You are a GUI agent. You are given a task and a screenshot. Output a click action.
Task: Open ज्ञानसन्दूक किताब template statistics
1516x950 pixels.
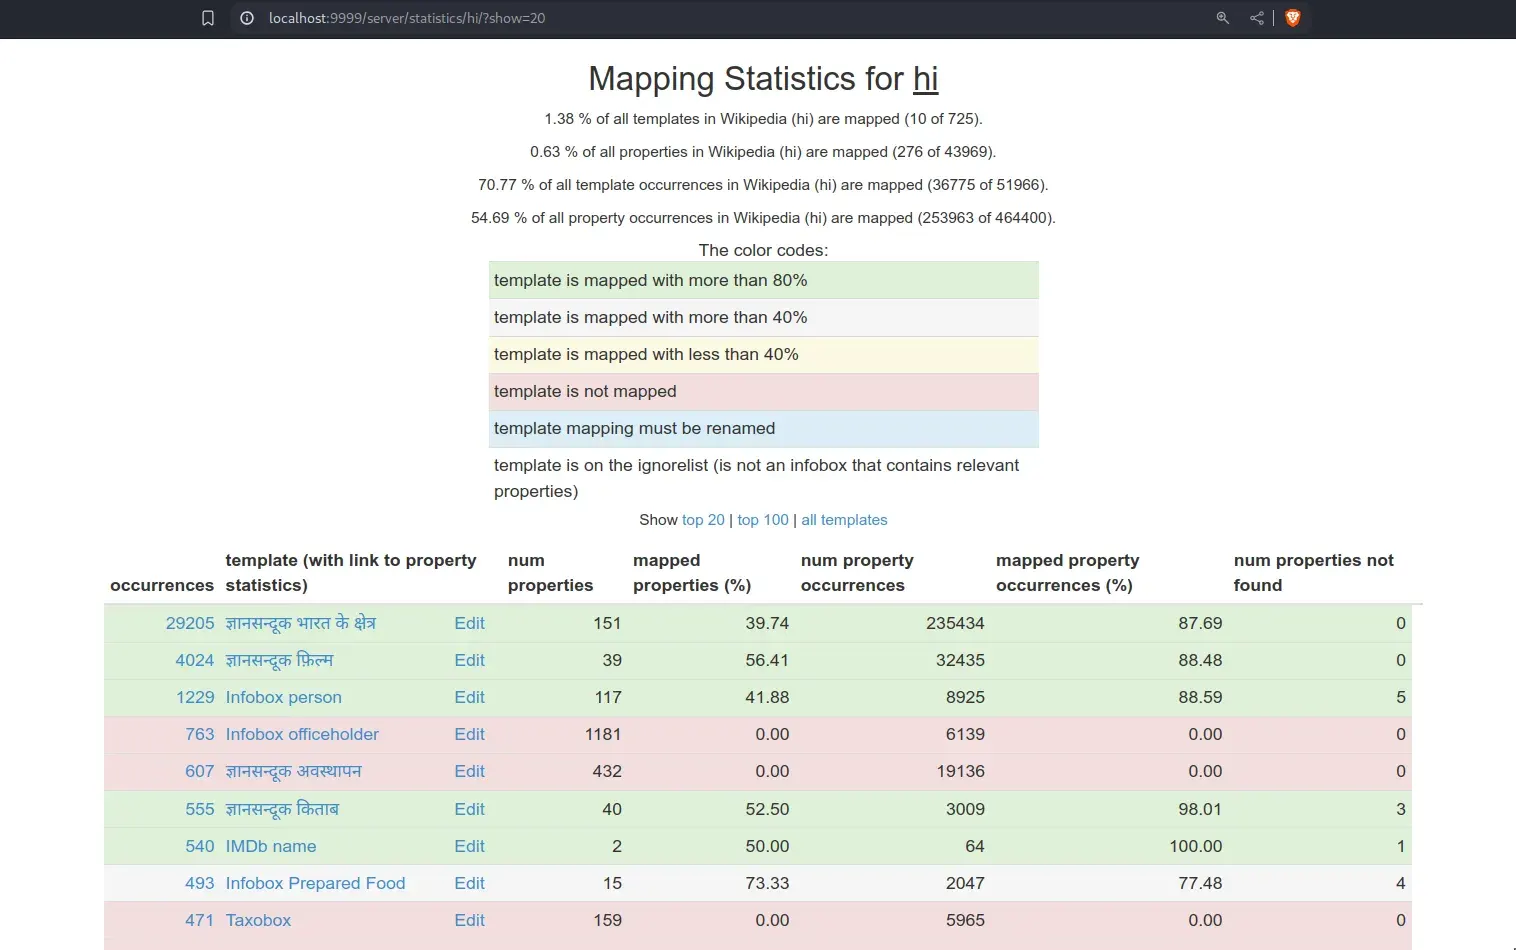(282, 809)
